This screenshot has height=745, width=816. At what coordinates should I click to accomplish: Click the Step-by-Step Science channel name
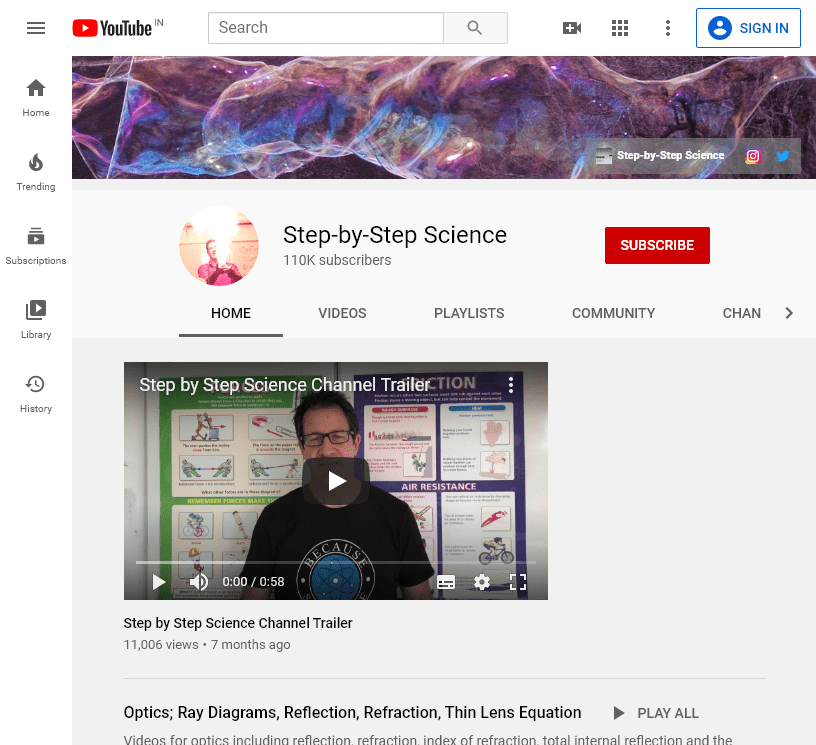point(394,235)
